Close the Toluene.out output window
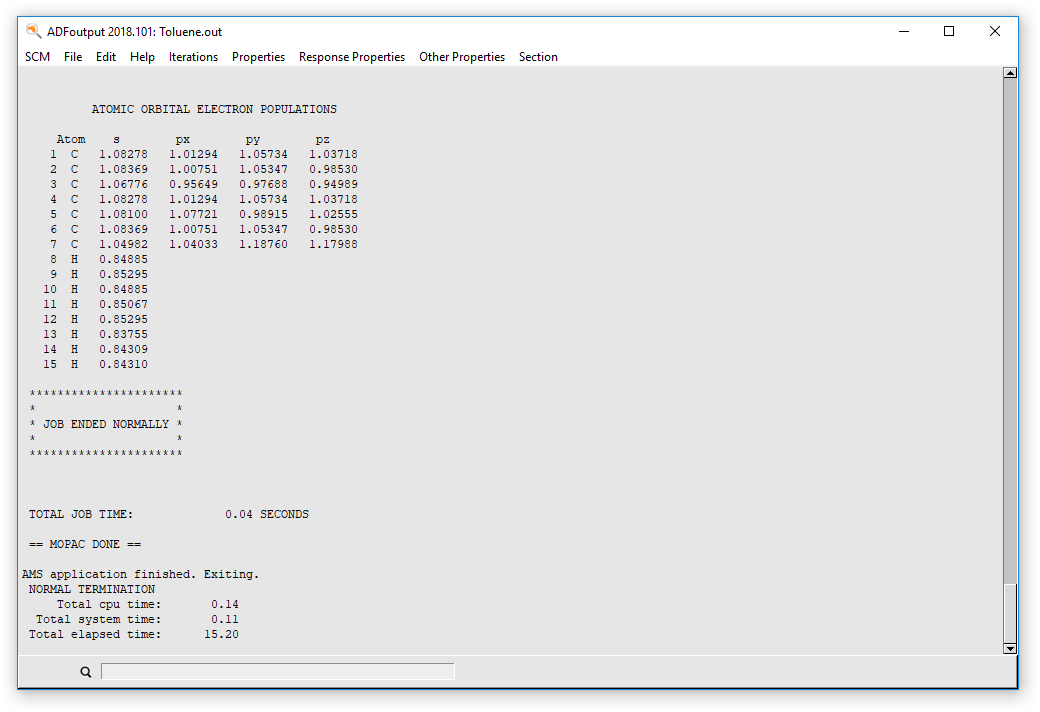1040x712 pixels. coord(995,31)
